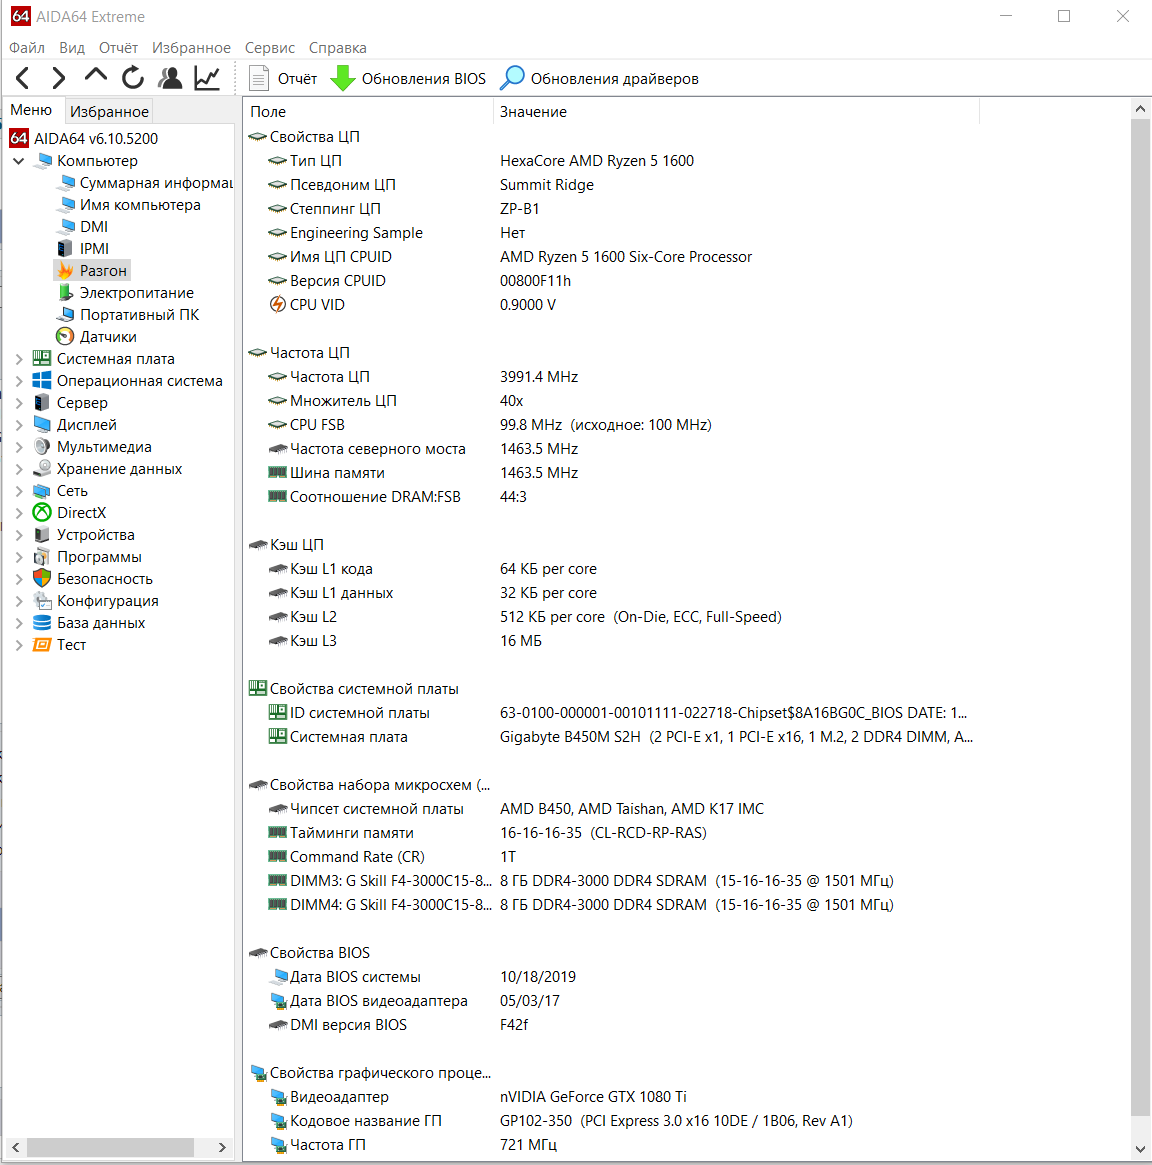The height and width of the screenshot is (1165, 1152).
Task: Open the graph chart toolbar icon
Action: point(206,78)
